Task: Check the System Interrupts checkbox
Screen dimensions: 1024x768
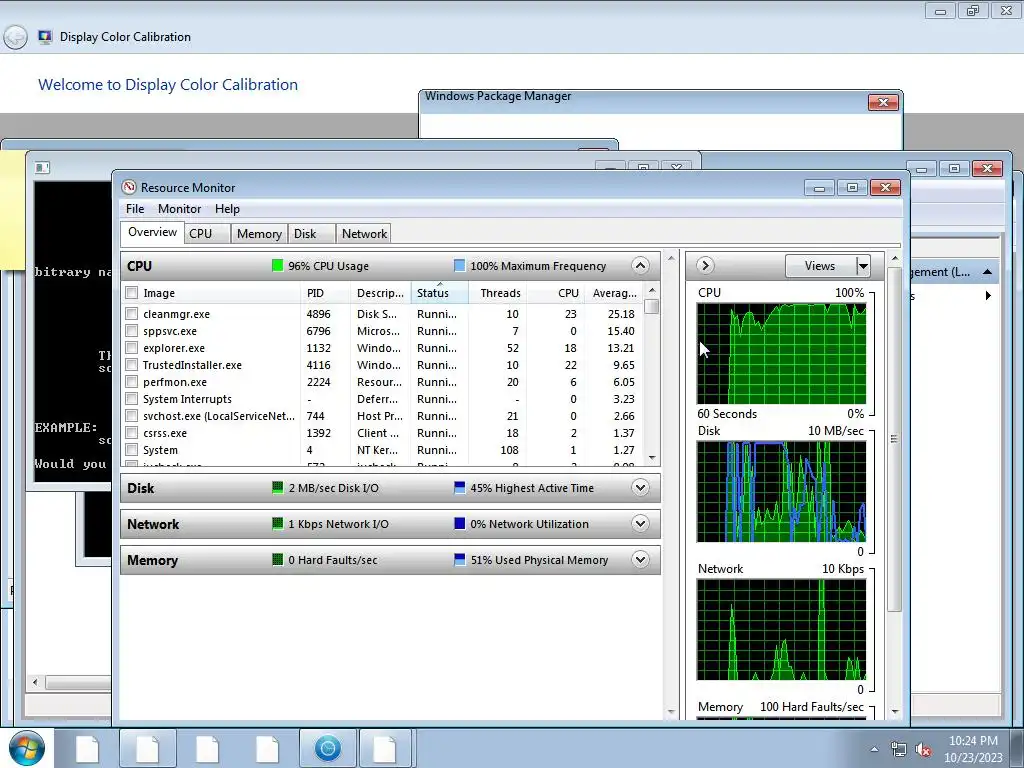Action: tap(131, 398)
